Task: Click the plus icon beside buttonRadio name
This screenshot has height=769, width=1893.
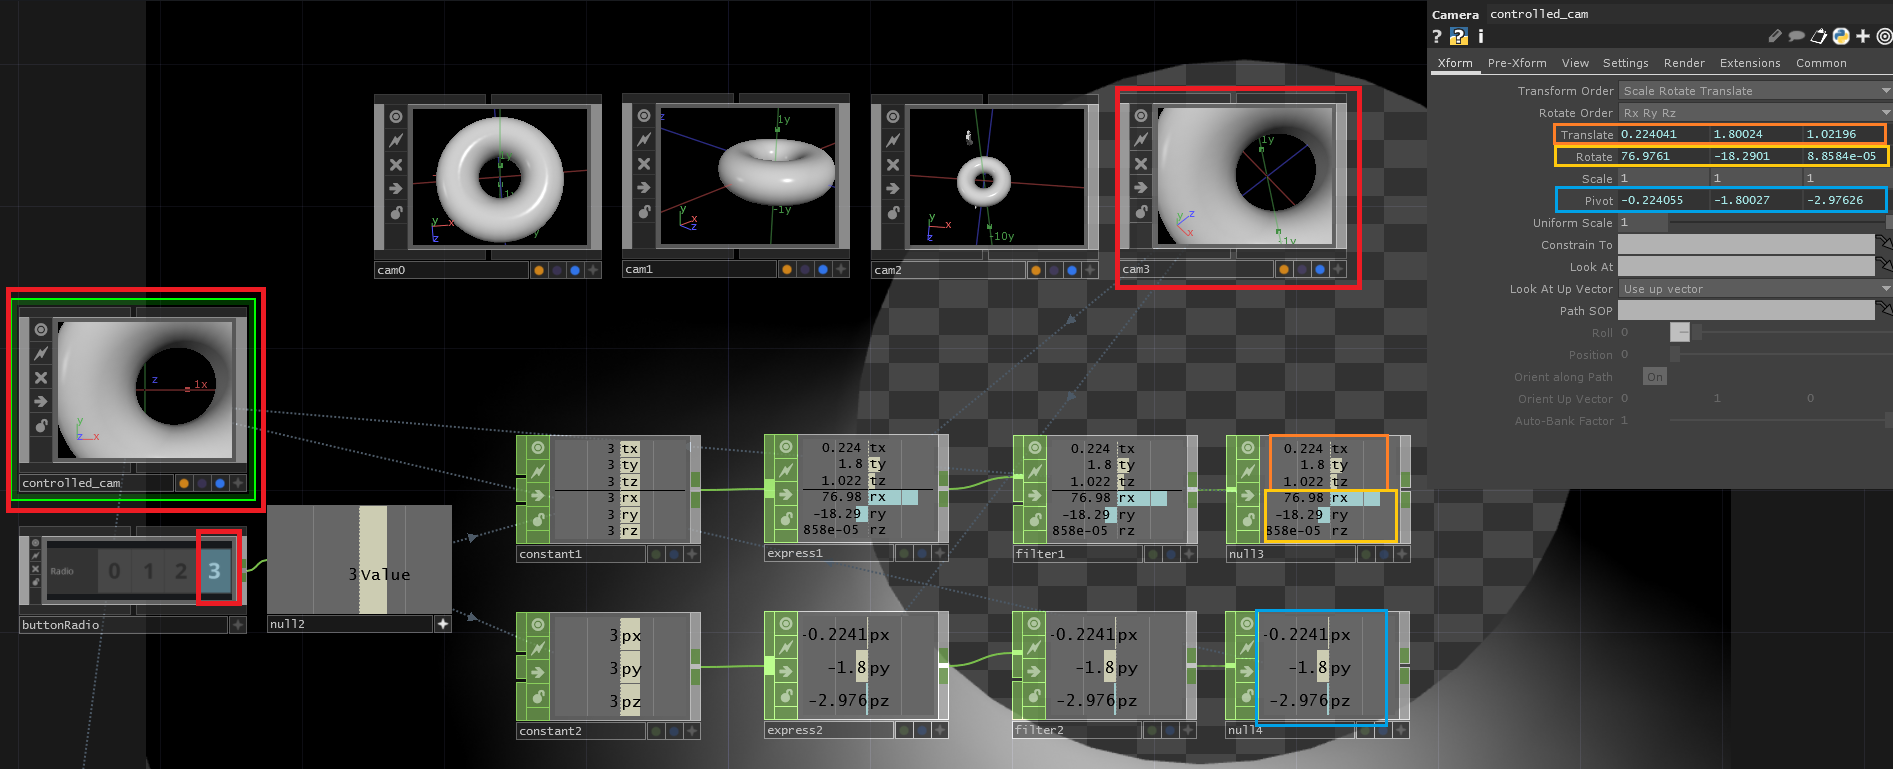Action: [x=237, y=625]
